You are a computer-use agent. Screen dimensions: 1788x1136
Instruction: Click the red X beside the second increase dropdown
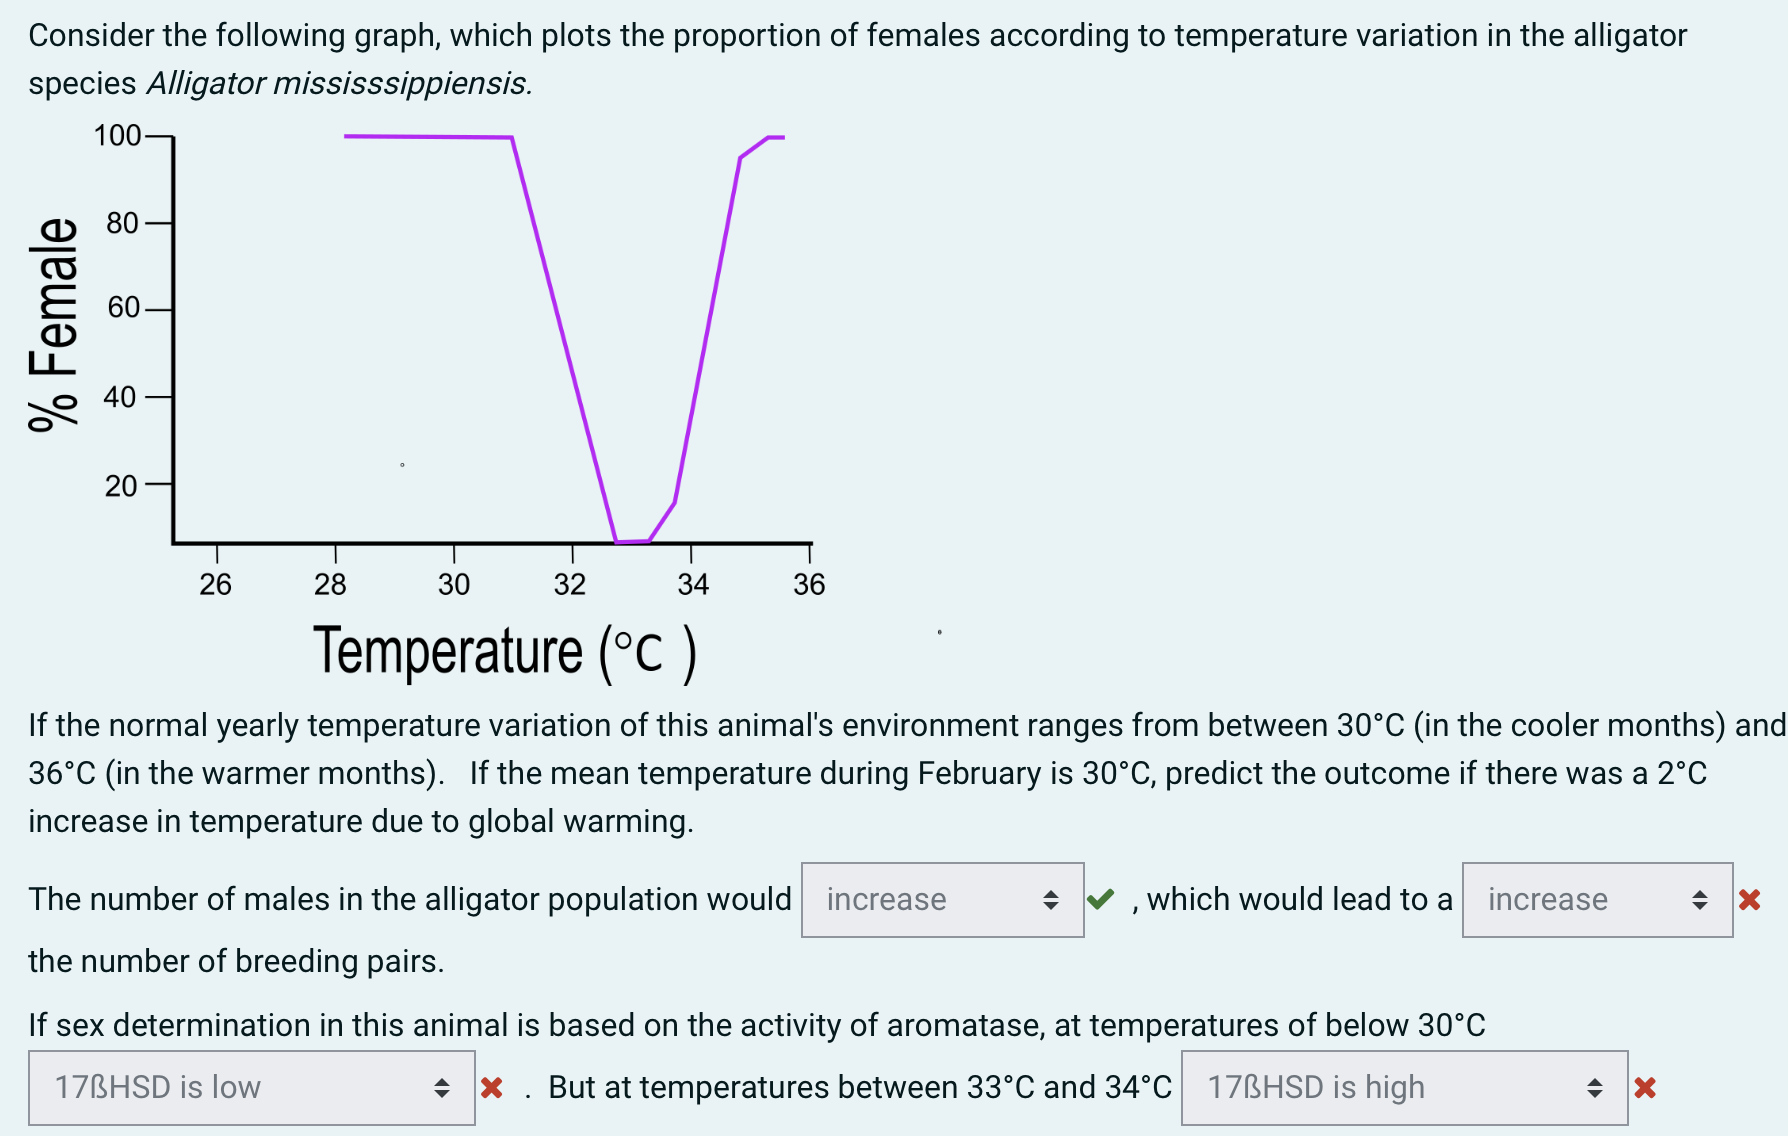[x=1750, y=899]
